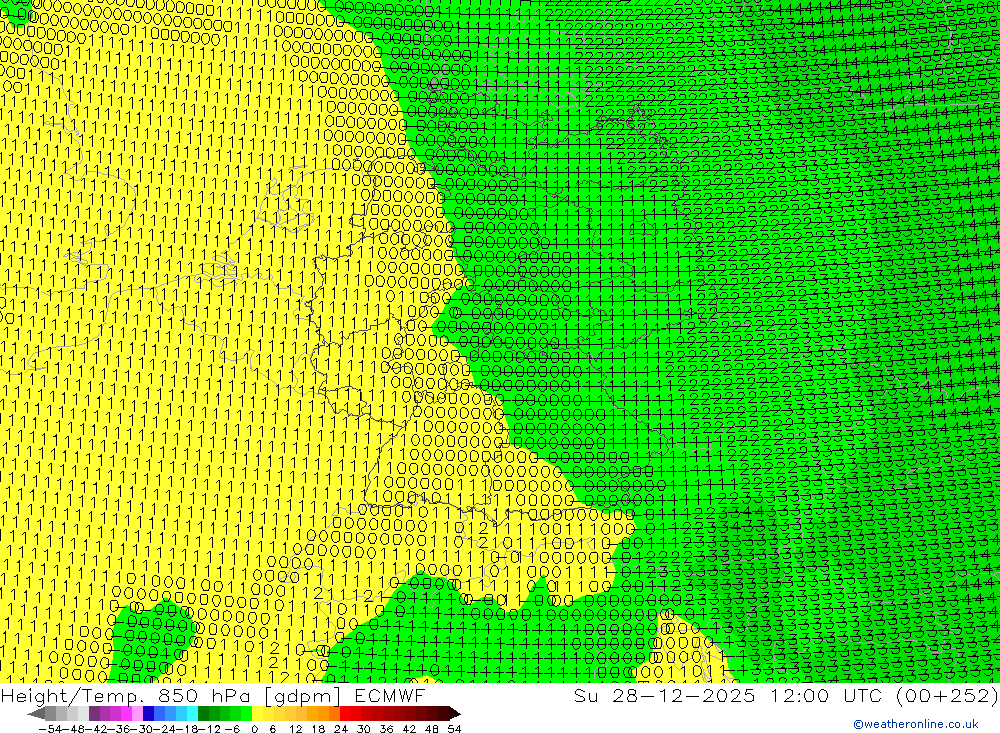Click the gray left arrow end of the color scale
The image size is (1000, 733).
click(36, 713)
